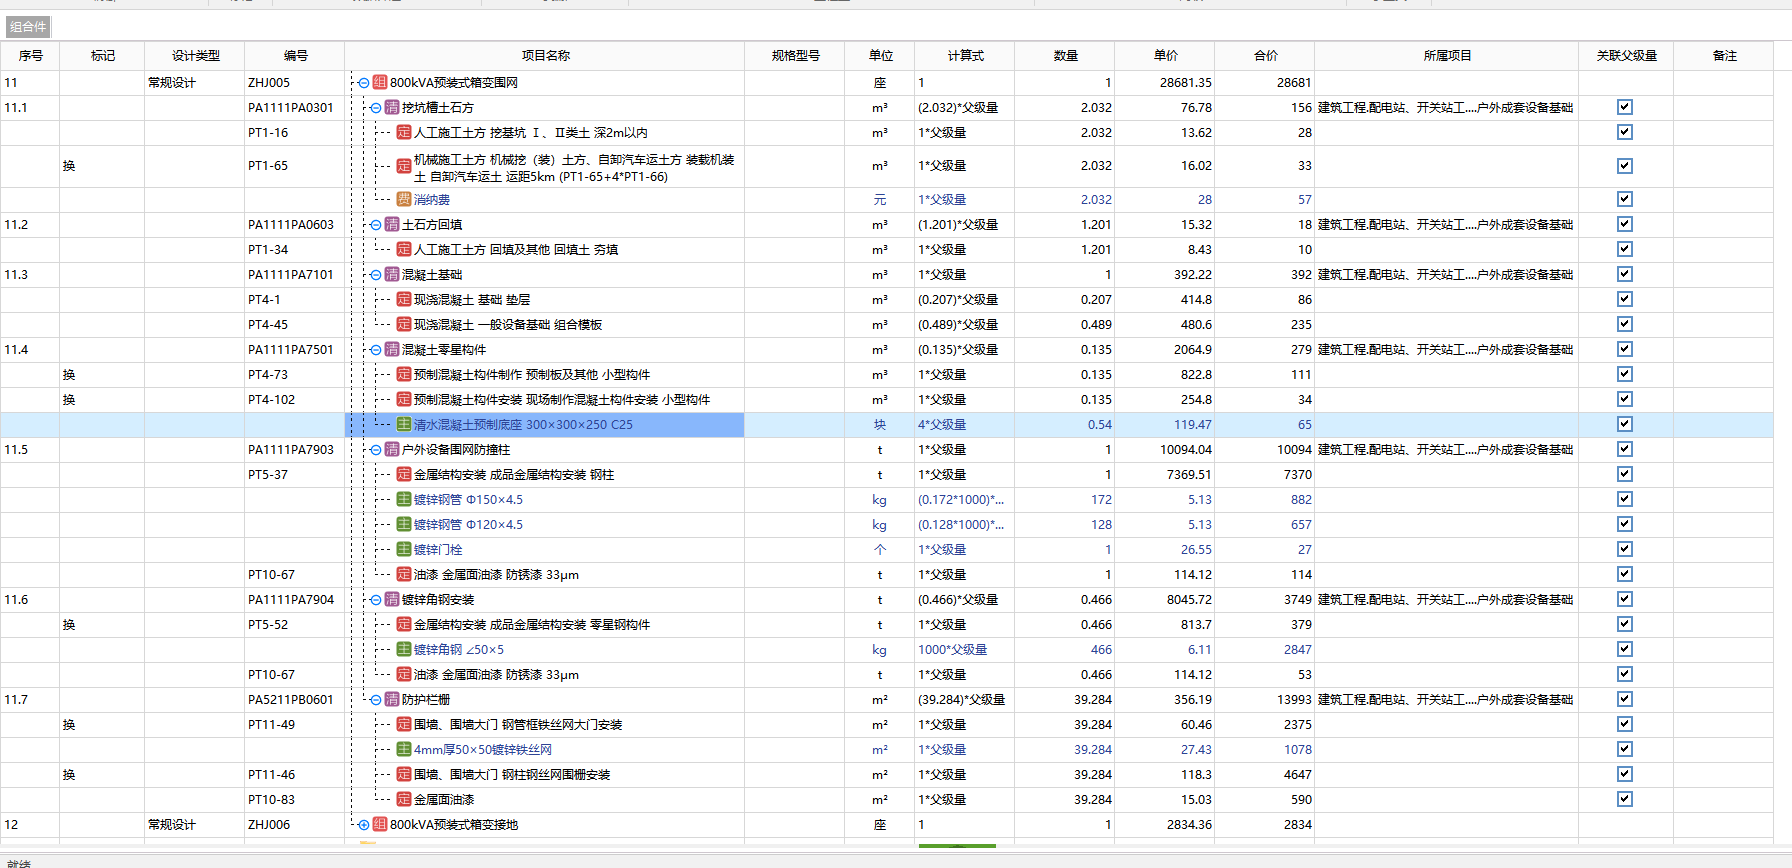Click the 规格型号 column header

coord(795,56)
